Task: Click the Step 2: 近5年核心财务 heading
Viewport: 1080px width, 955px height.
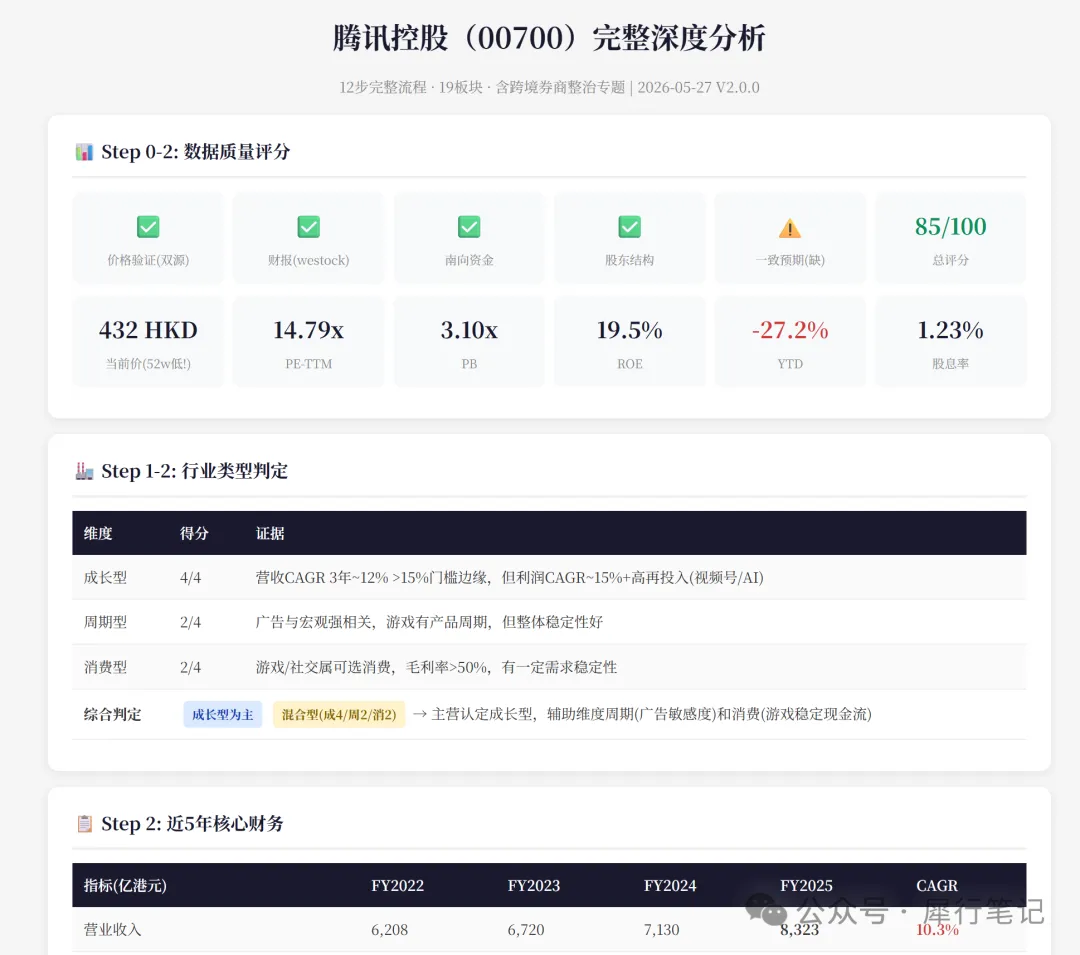Action: pyautogui.click(x=192, y=823)
